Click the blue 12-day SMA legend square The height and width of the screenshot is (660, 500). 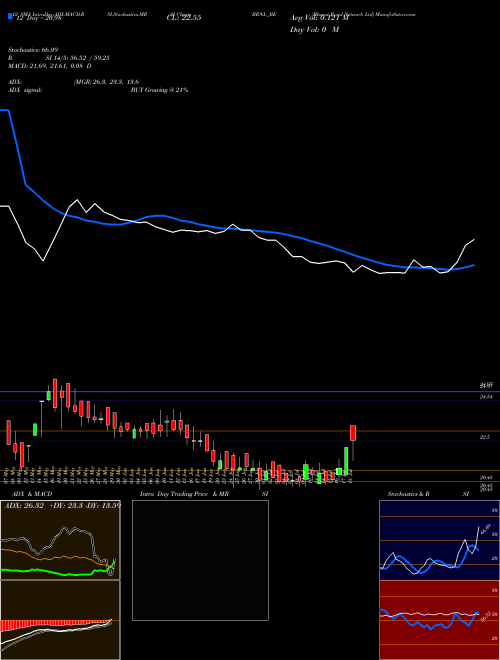[11, 16]
